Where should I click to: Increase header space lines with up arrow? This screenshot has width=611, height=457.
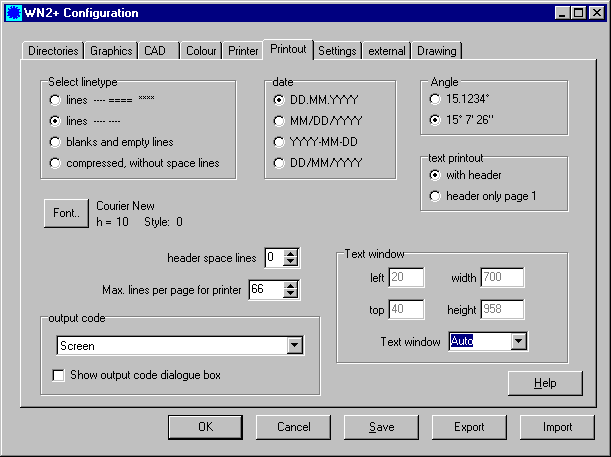tap(290, 253)
